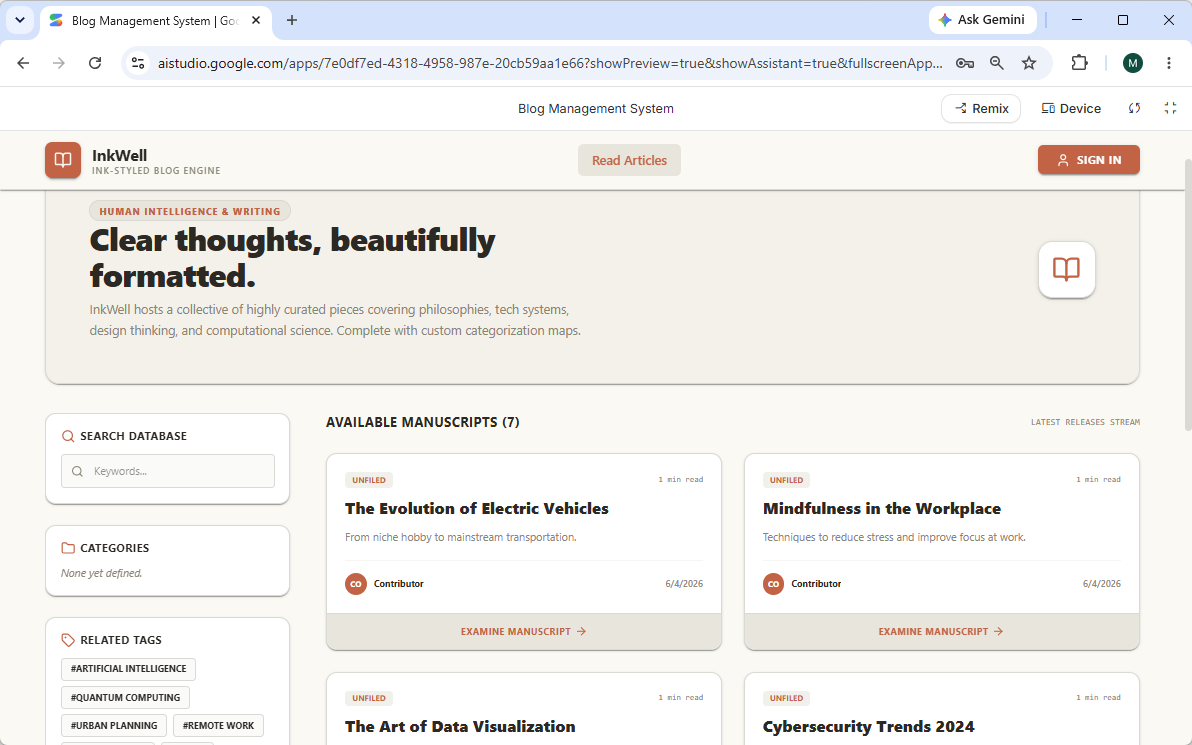Open Mindfulness in the Workplace title
1192x745 pixels.
[x=882, y=509]
